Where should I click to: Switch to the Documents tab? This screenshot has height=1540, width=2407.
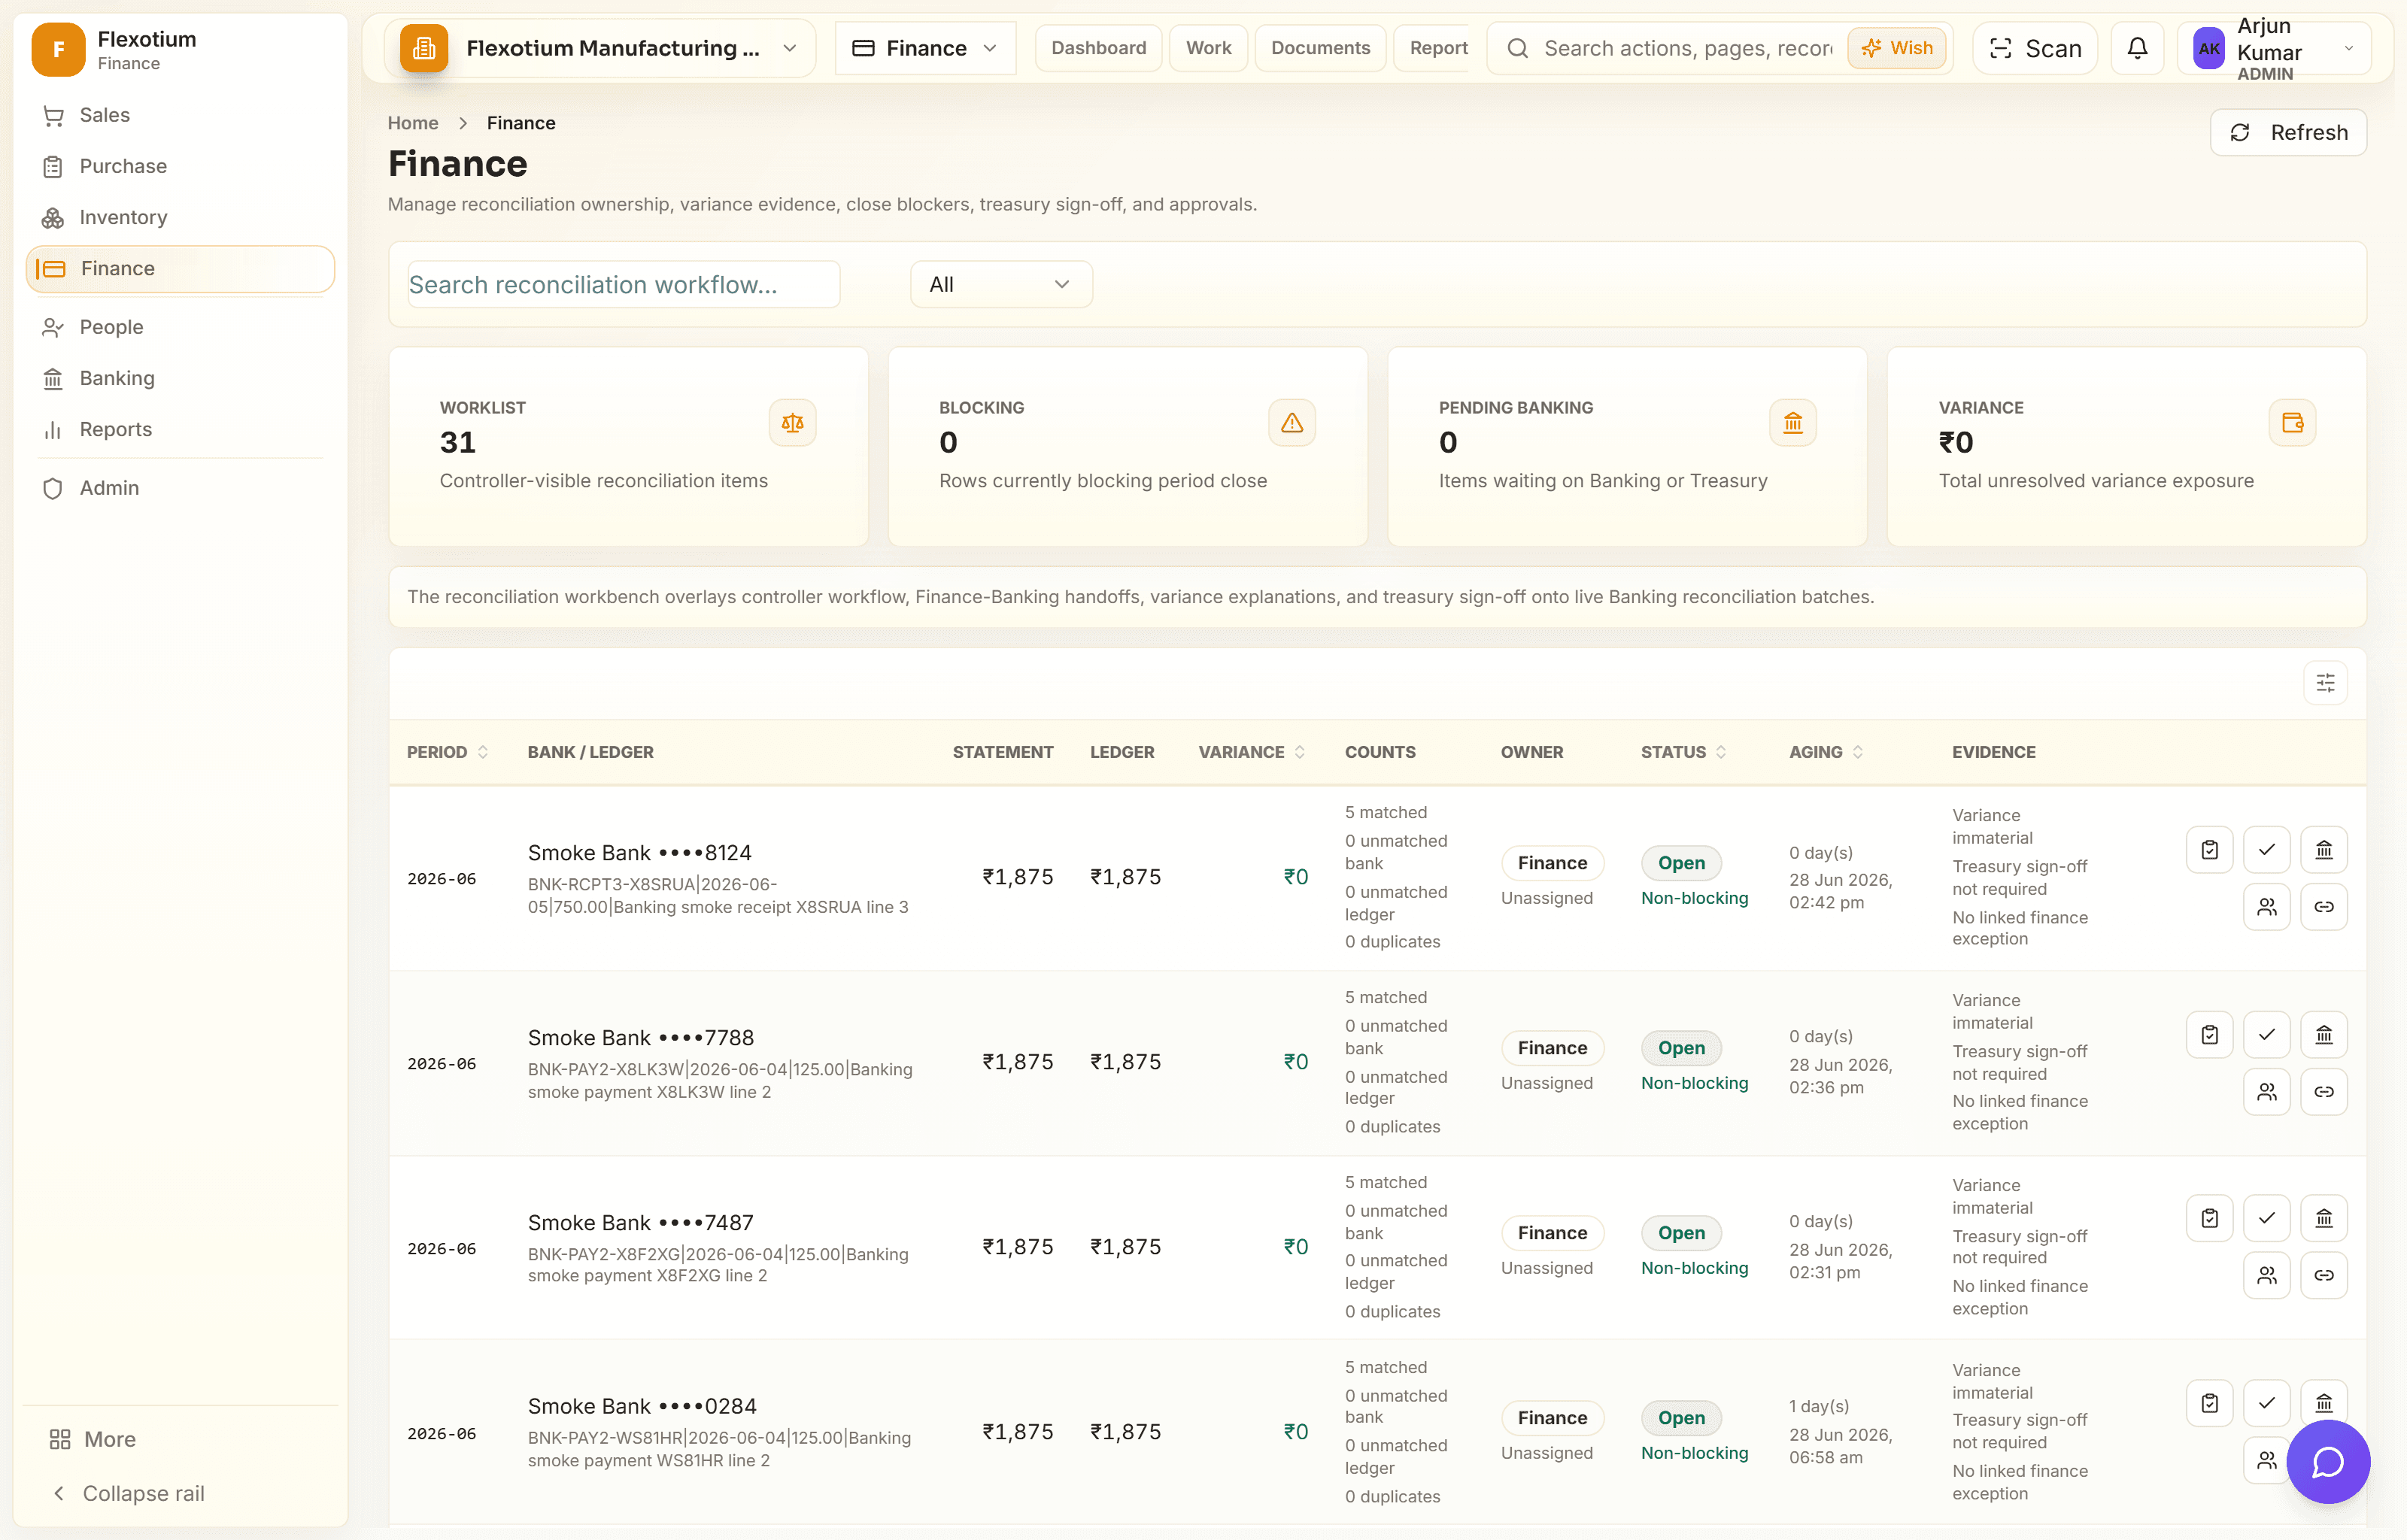coord(1320,48)
